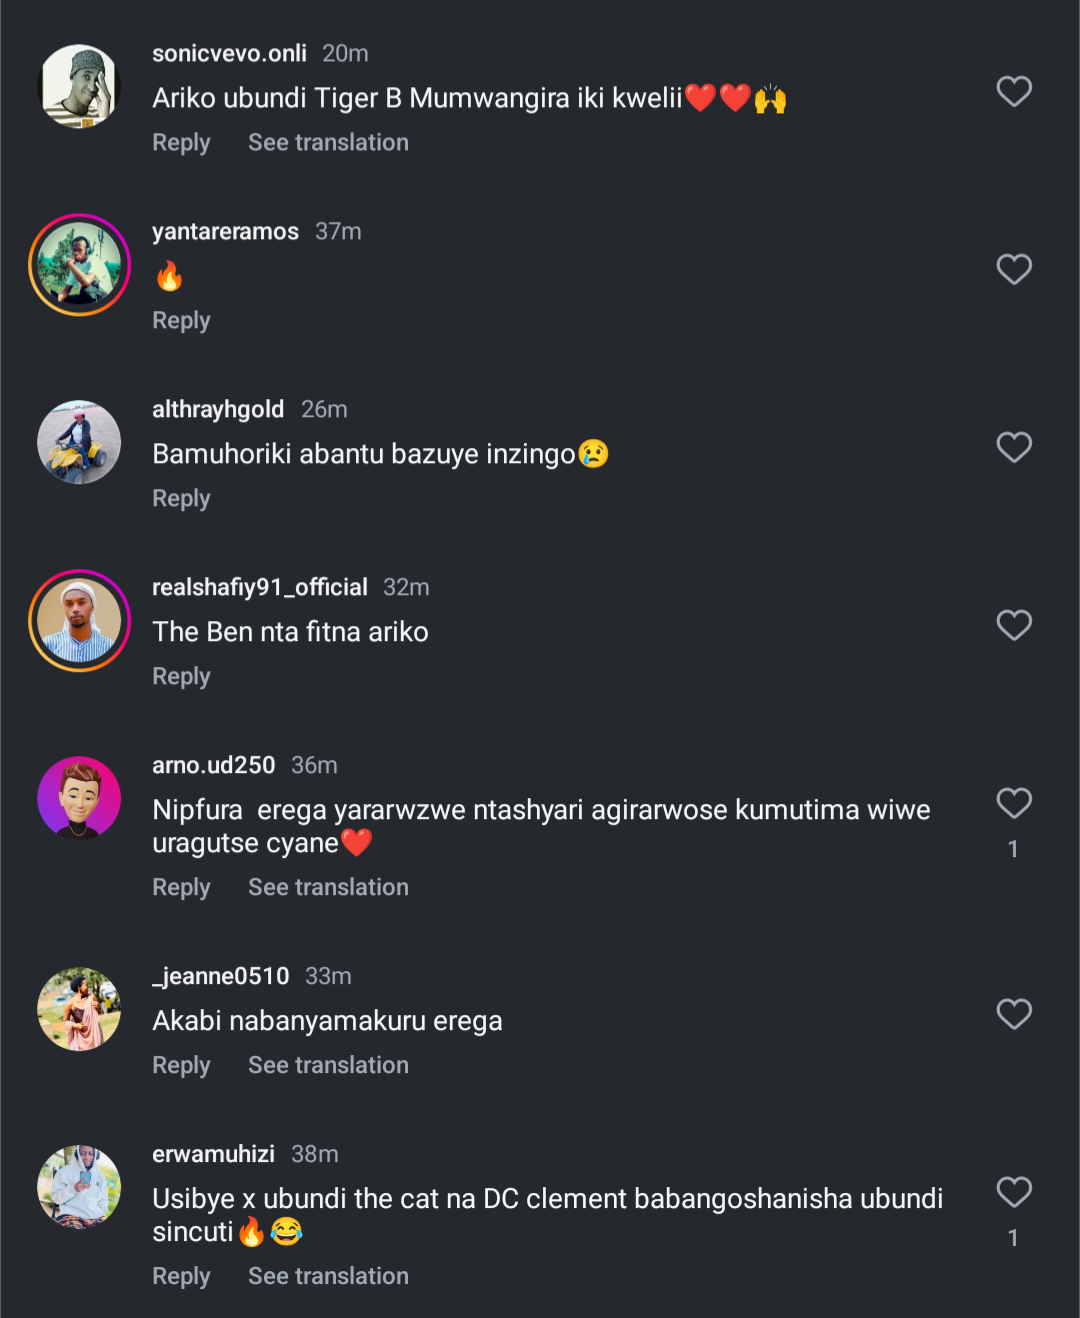
Task: Heart the realshafiy91_official comment
Action: pos(1014,626)
